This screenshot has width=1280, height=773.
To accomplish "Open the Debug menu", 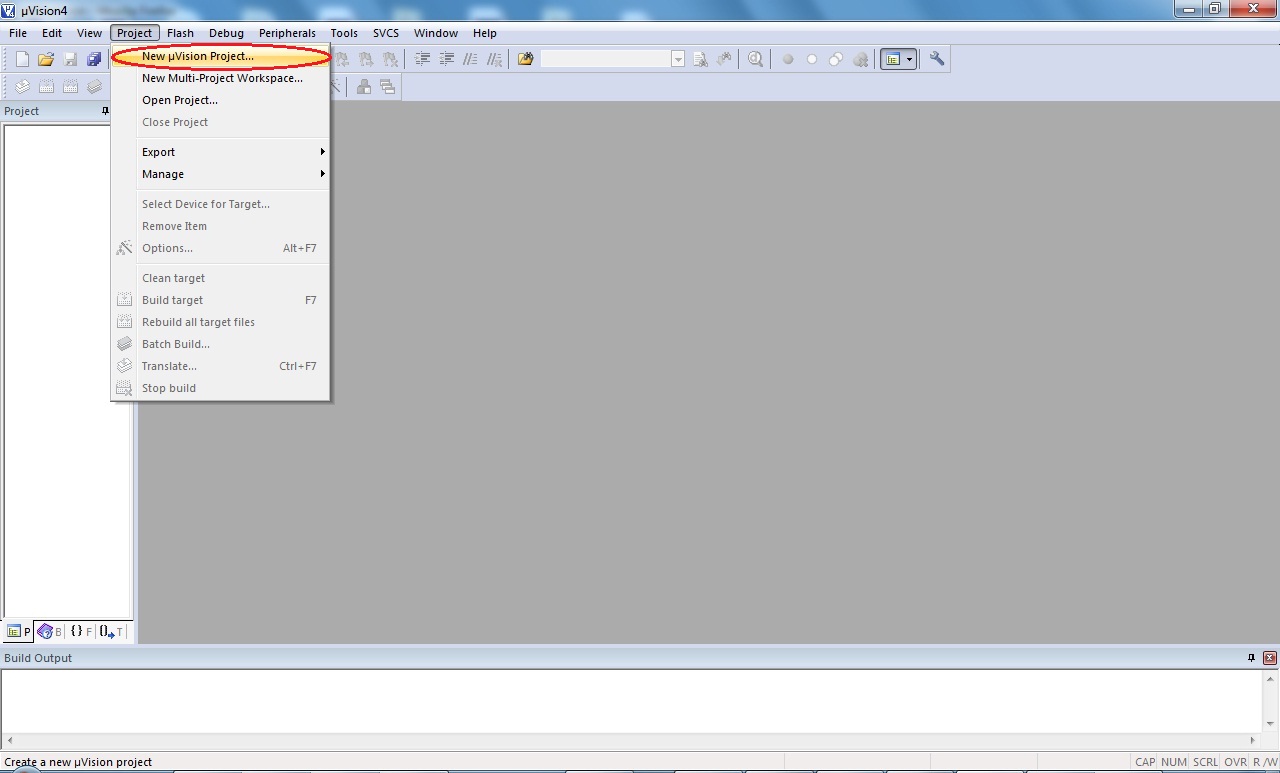I will tap(226, 33).
